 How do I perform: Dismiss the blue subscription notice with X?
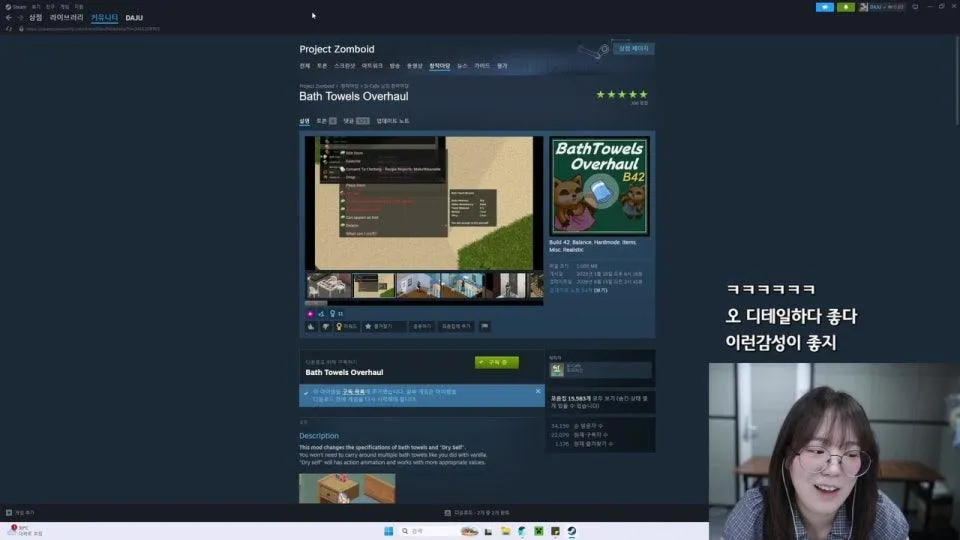pos(538,391)
